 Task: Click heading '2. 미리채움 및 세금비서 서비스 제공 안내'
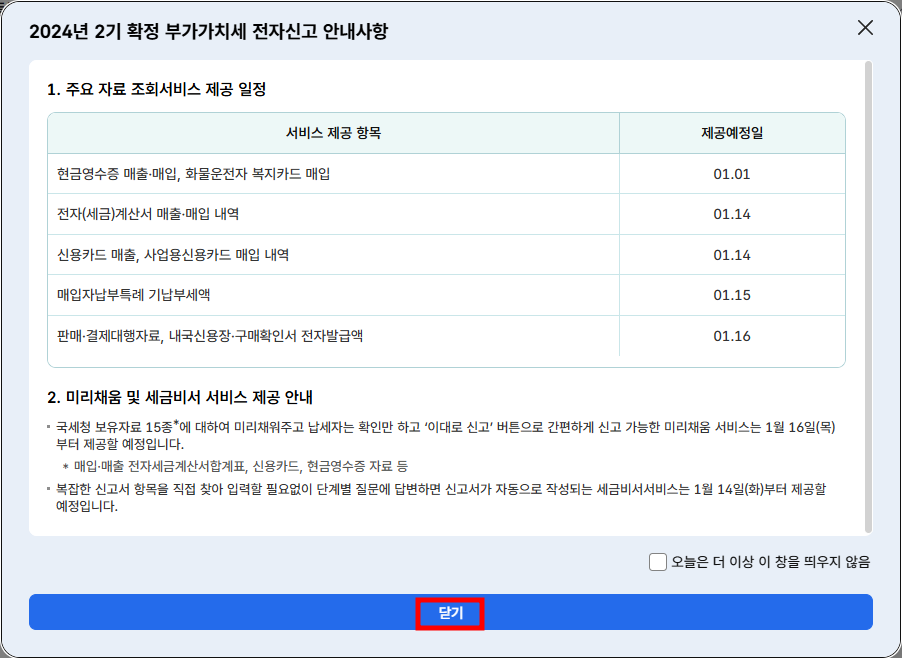180,397
